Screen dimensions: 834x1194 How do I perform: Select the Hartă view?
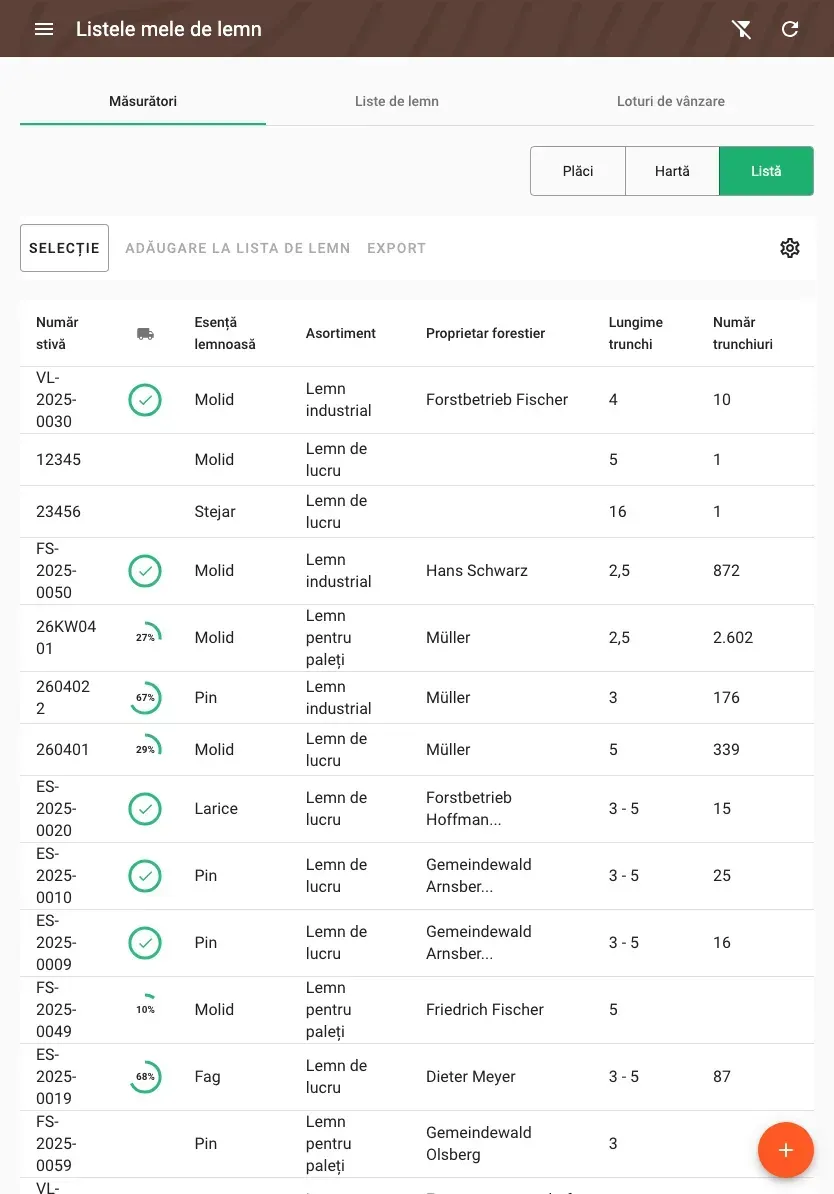click(672, 171)
